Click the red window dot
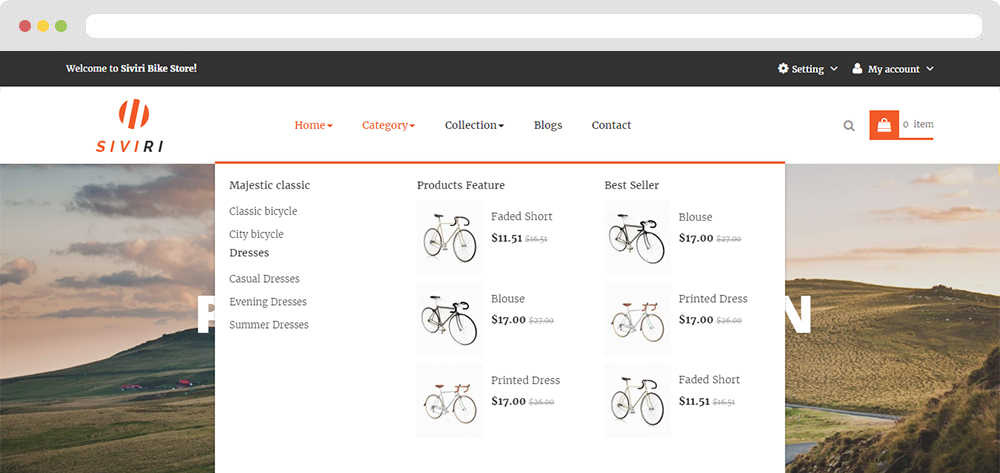The height and width of the screenshot is (473, 1000). [x=25, y=26]
